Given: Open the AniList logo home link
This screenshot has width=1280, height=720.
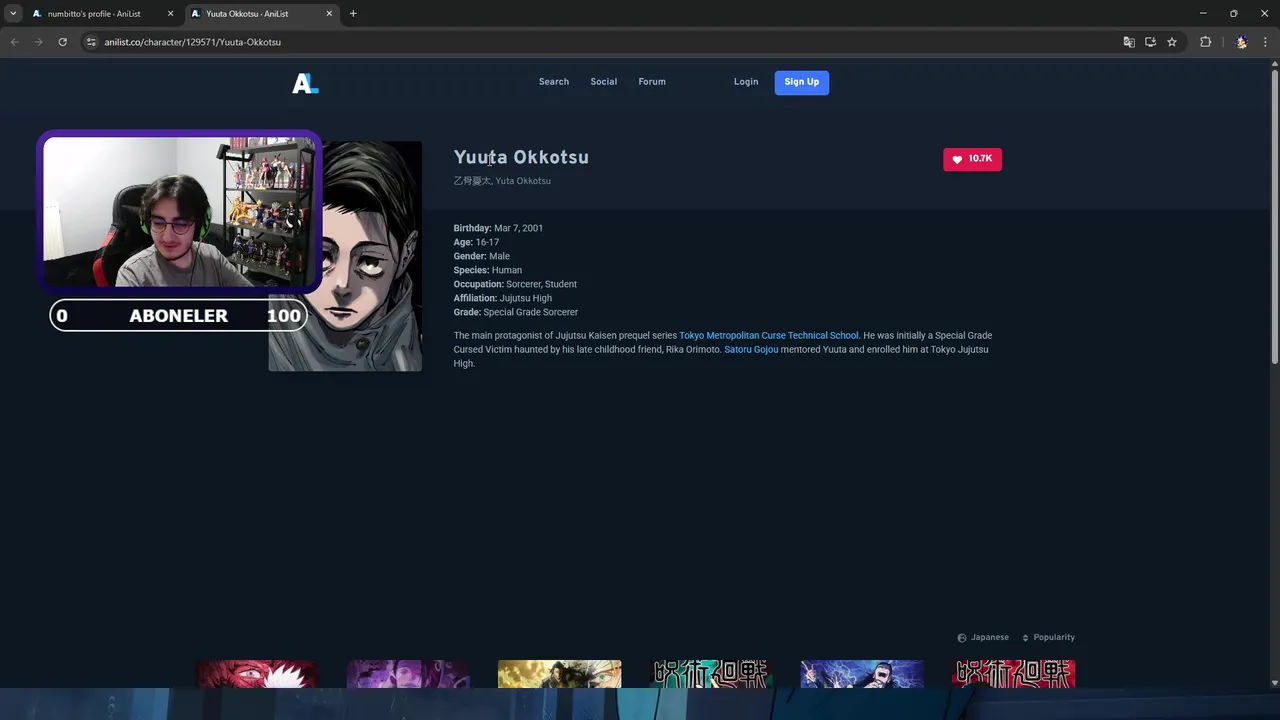Looking at the screenshot, I should tap(305, 83).
